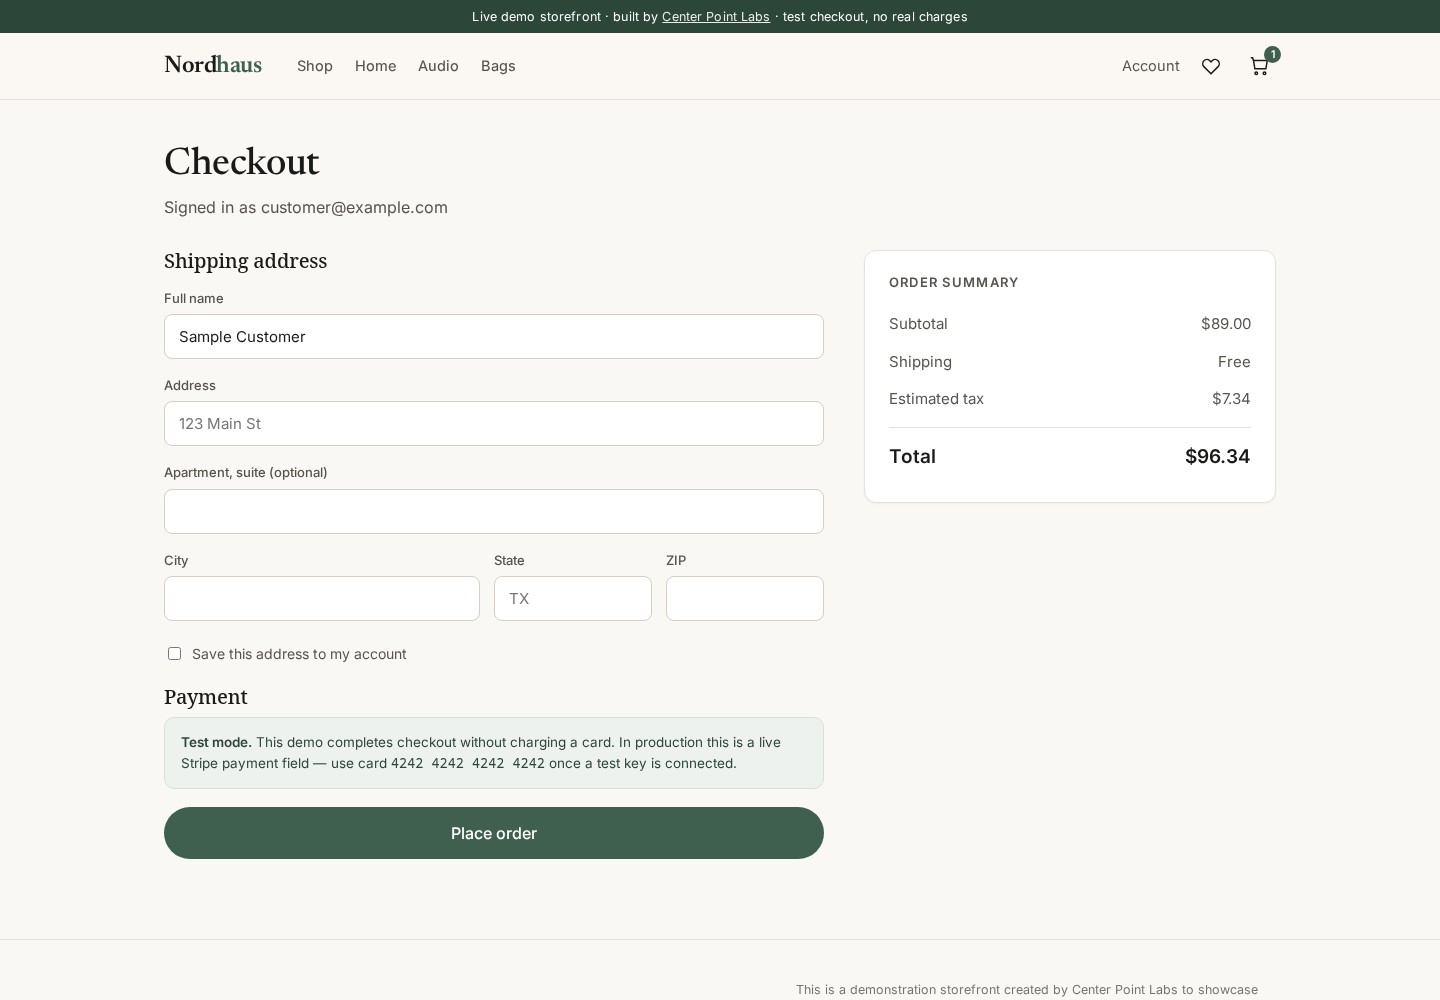Focus the State field

click(573, 598)
